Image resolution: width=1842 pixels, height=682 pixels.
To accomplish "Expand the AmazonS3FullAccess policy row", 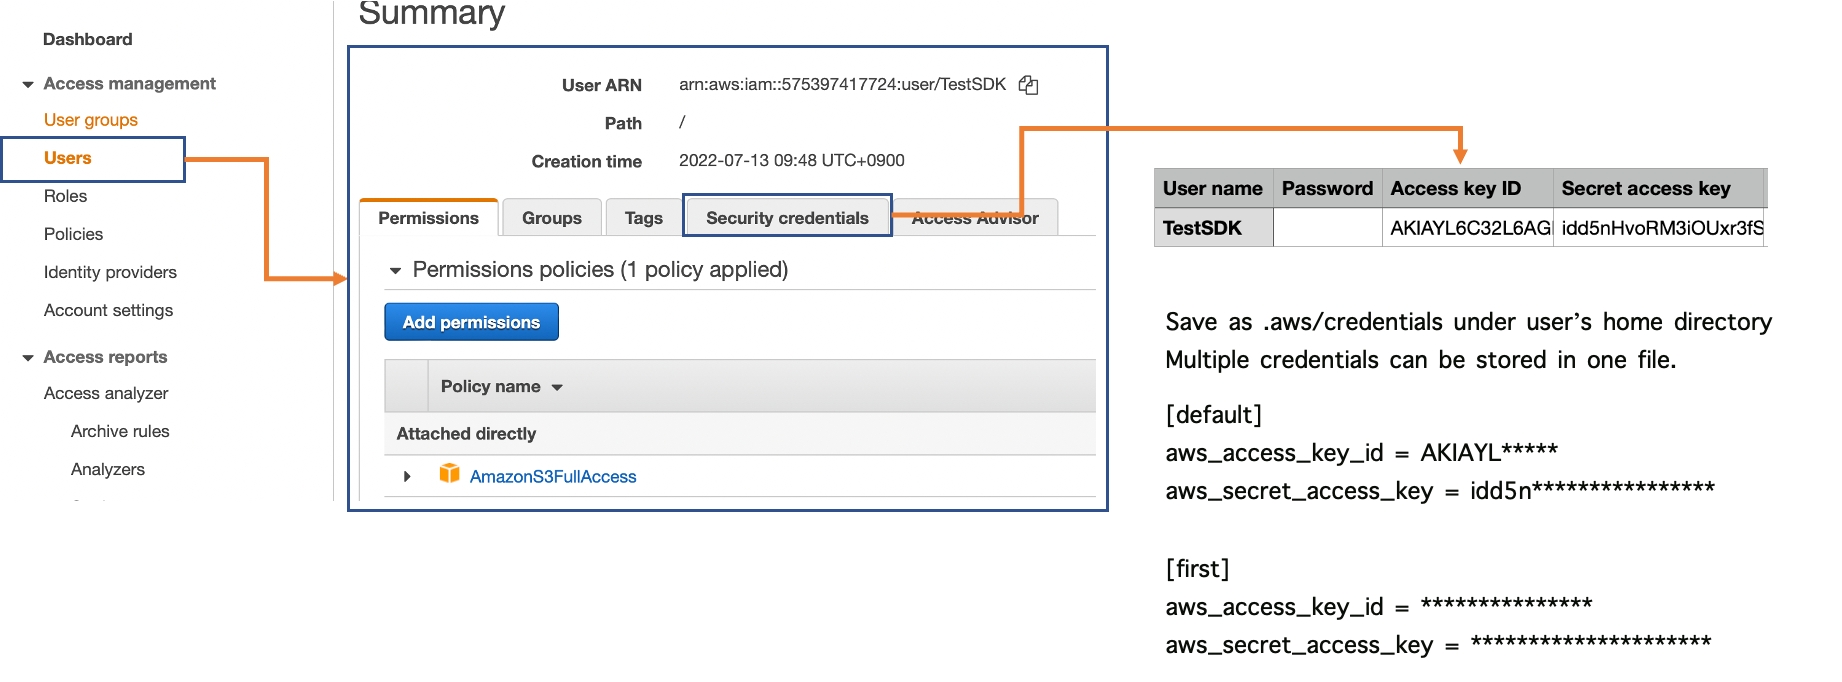I will (407, 476).
